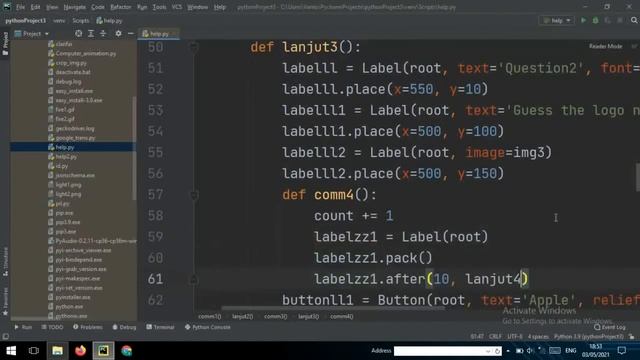640x360 pixels.
Task: Click the Project tree vertical scrollbar
Action: pos(134,148)
